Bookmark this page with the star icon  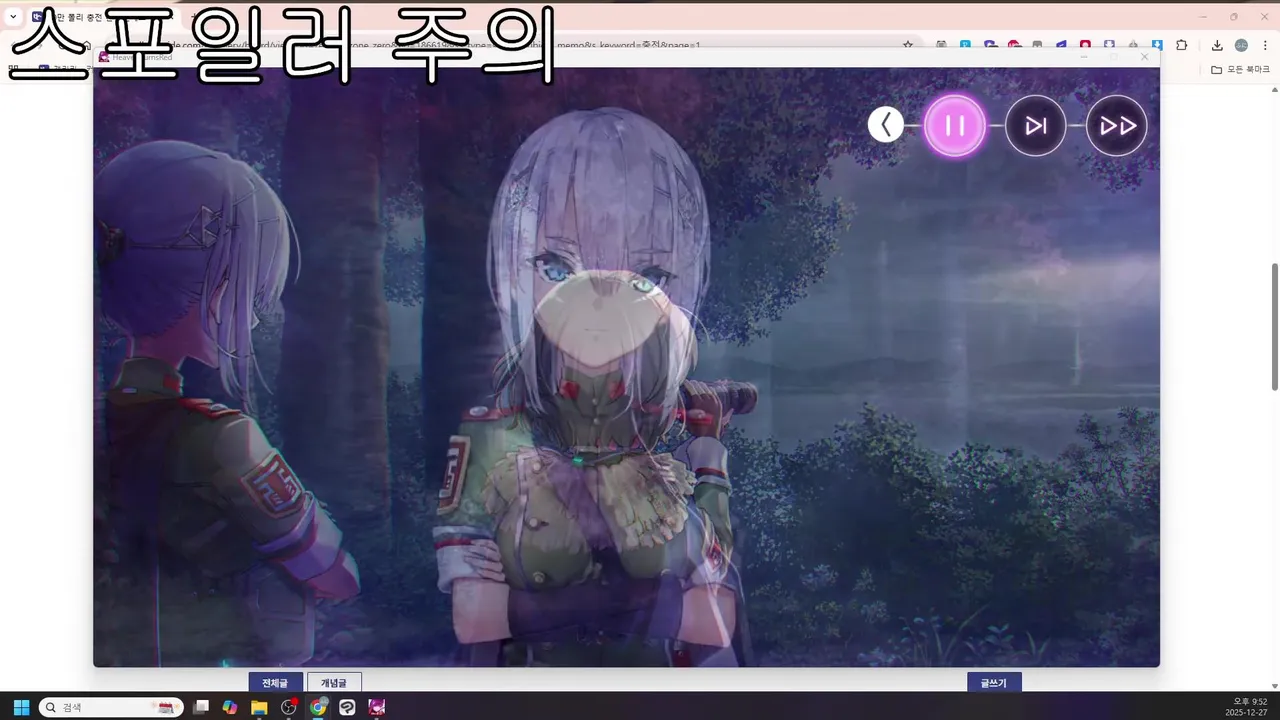(x=908, y=45)
